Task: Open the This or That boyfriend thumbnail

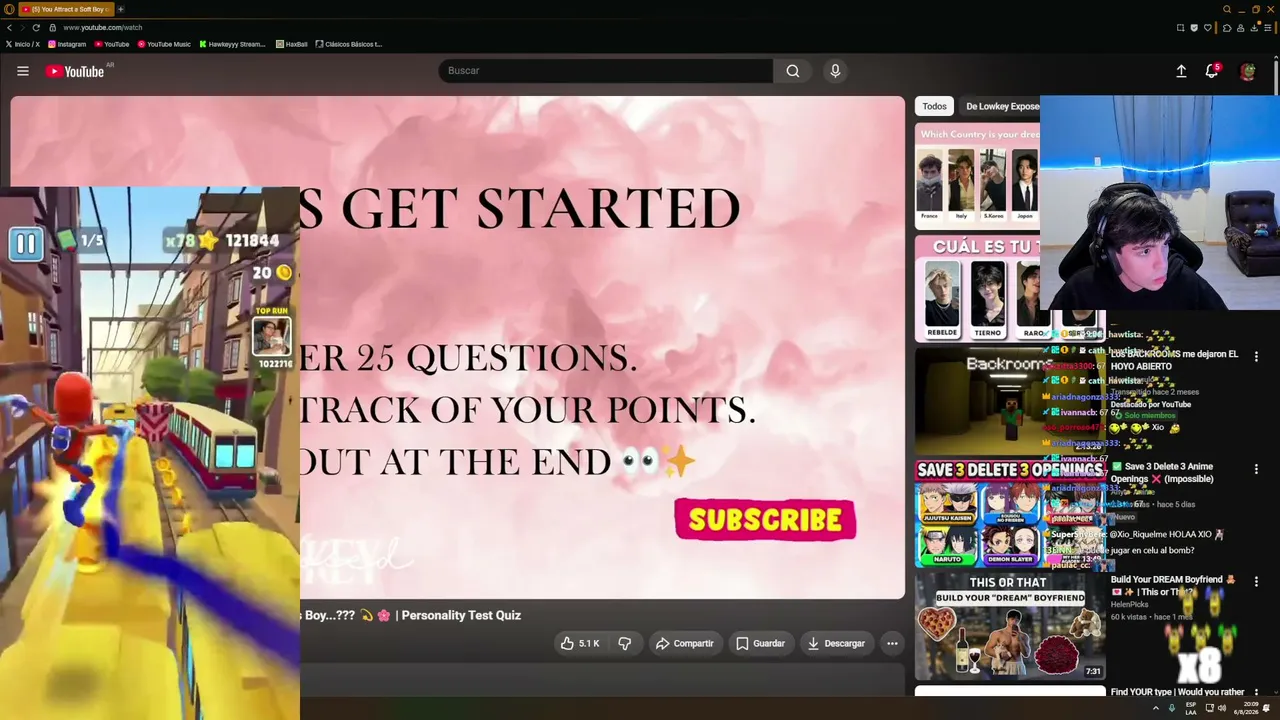Action: pos(1010,626)
